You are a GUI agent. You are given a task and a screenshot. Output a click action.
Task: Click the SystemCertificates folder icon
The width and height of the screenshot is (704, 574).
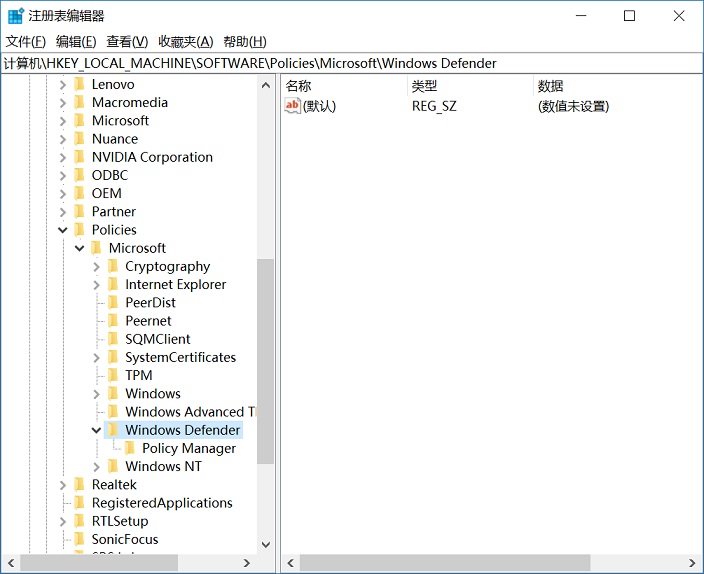pyautogui.click(x=113, y=357)
